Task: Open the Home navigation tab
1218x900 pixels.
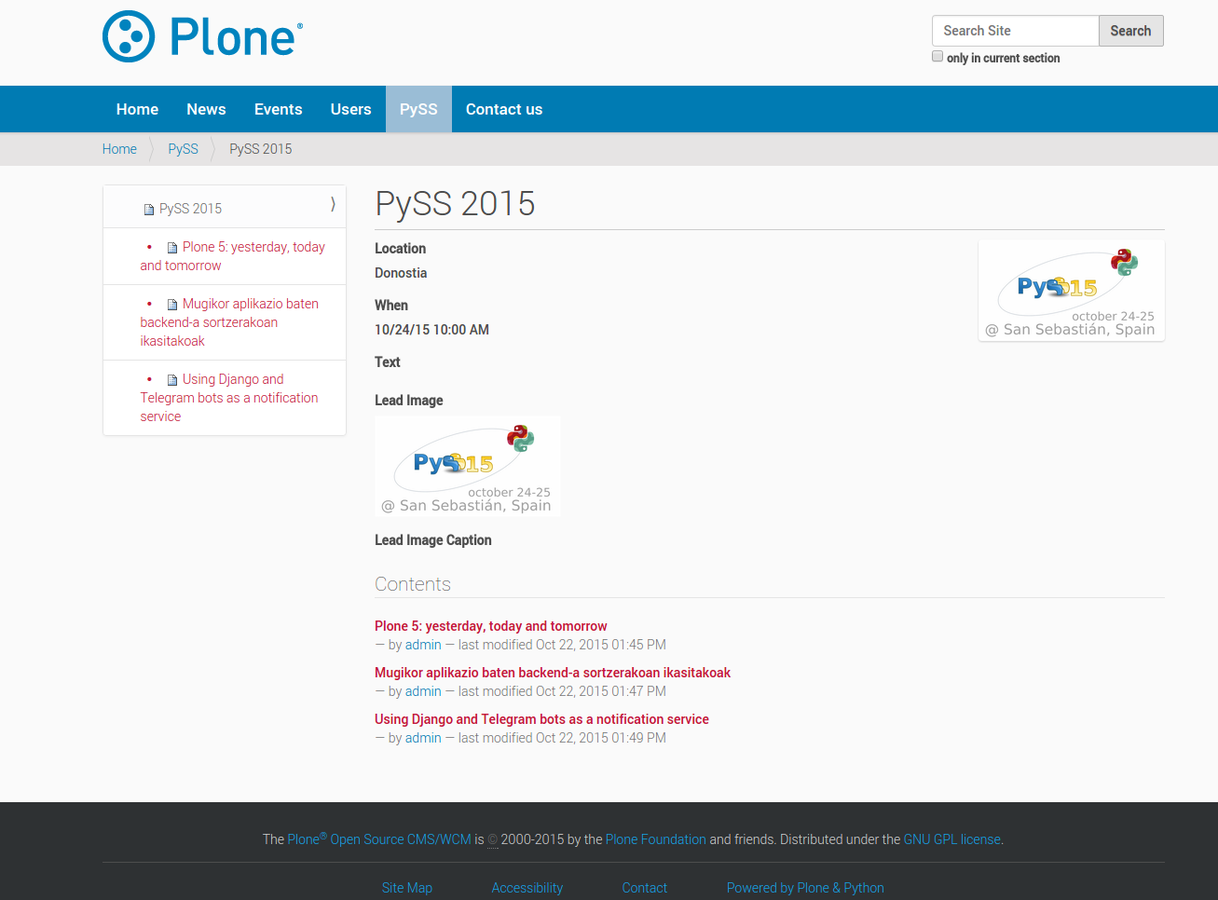Action: tap(137, 109)
